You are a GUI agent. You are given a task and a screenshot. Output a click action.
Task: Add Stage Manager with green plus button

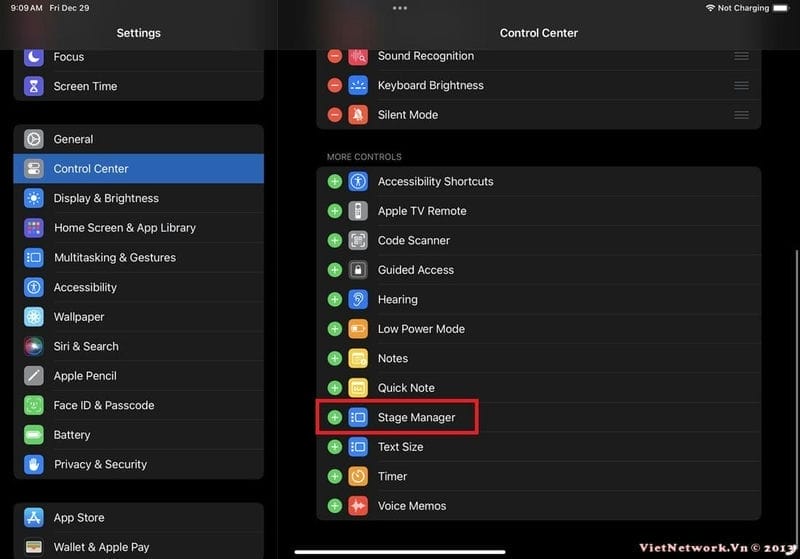(335, 417)
